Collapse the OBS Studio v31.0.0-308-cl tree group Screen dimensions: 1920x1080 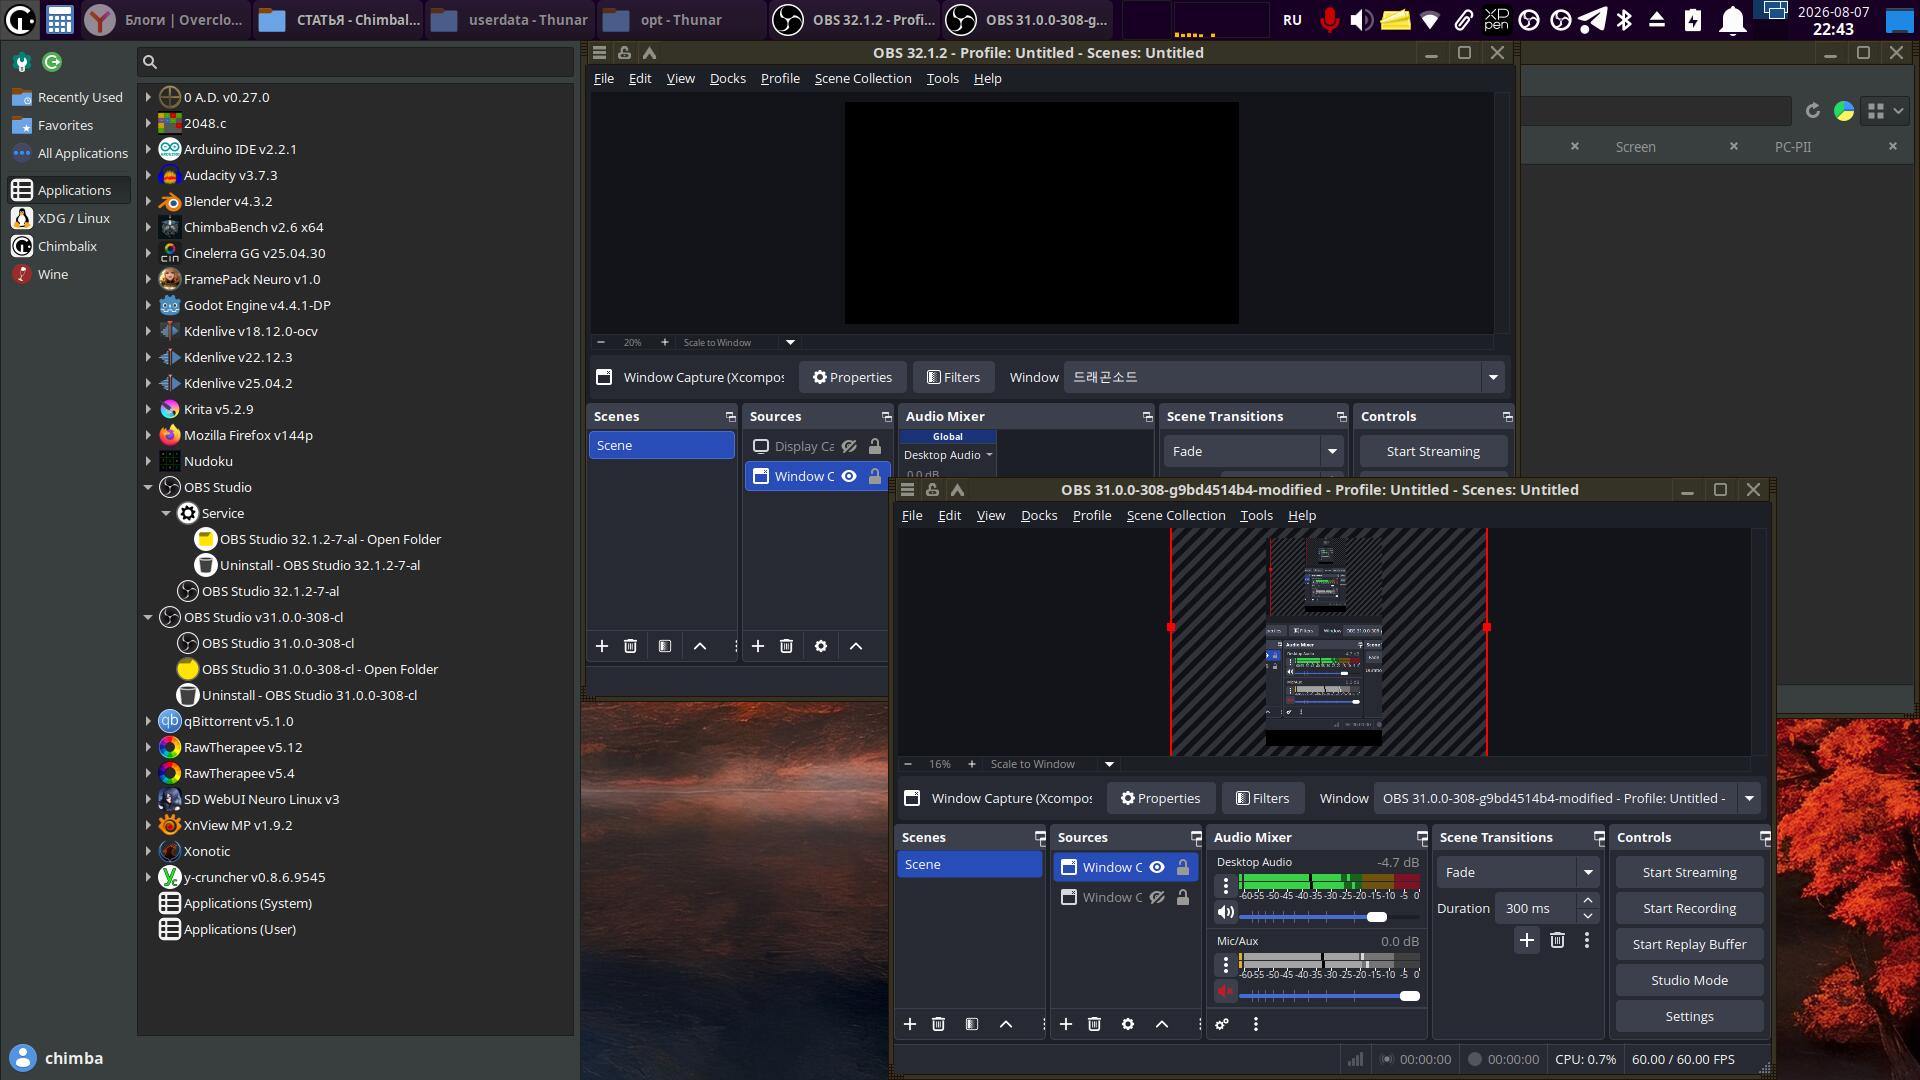click(148, 618)
